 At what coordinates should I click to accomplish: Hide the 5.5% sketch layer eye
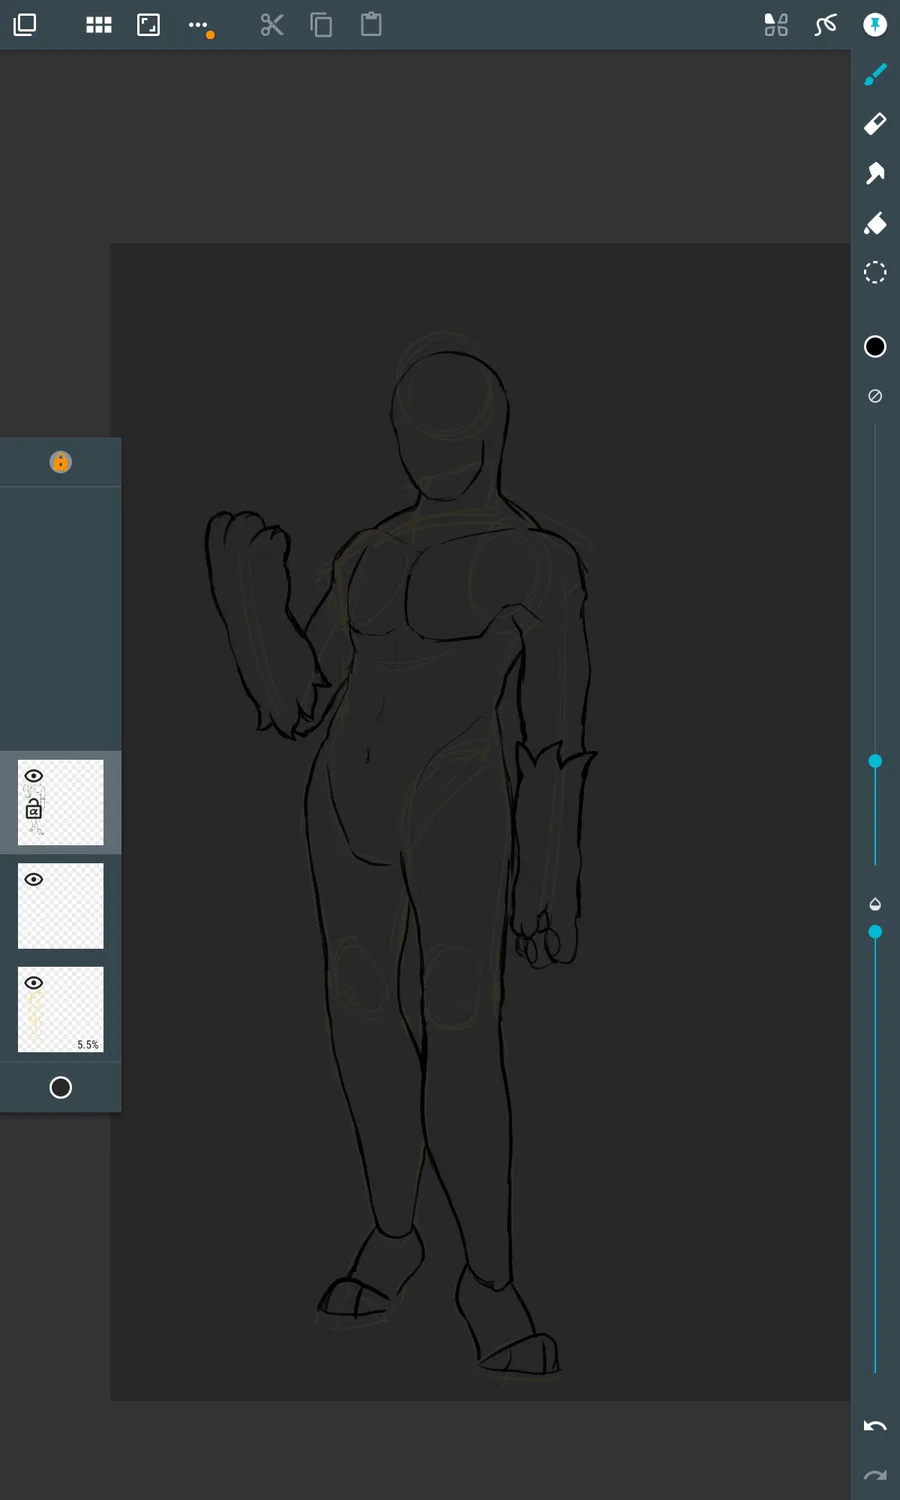coord(34,983)
